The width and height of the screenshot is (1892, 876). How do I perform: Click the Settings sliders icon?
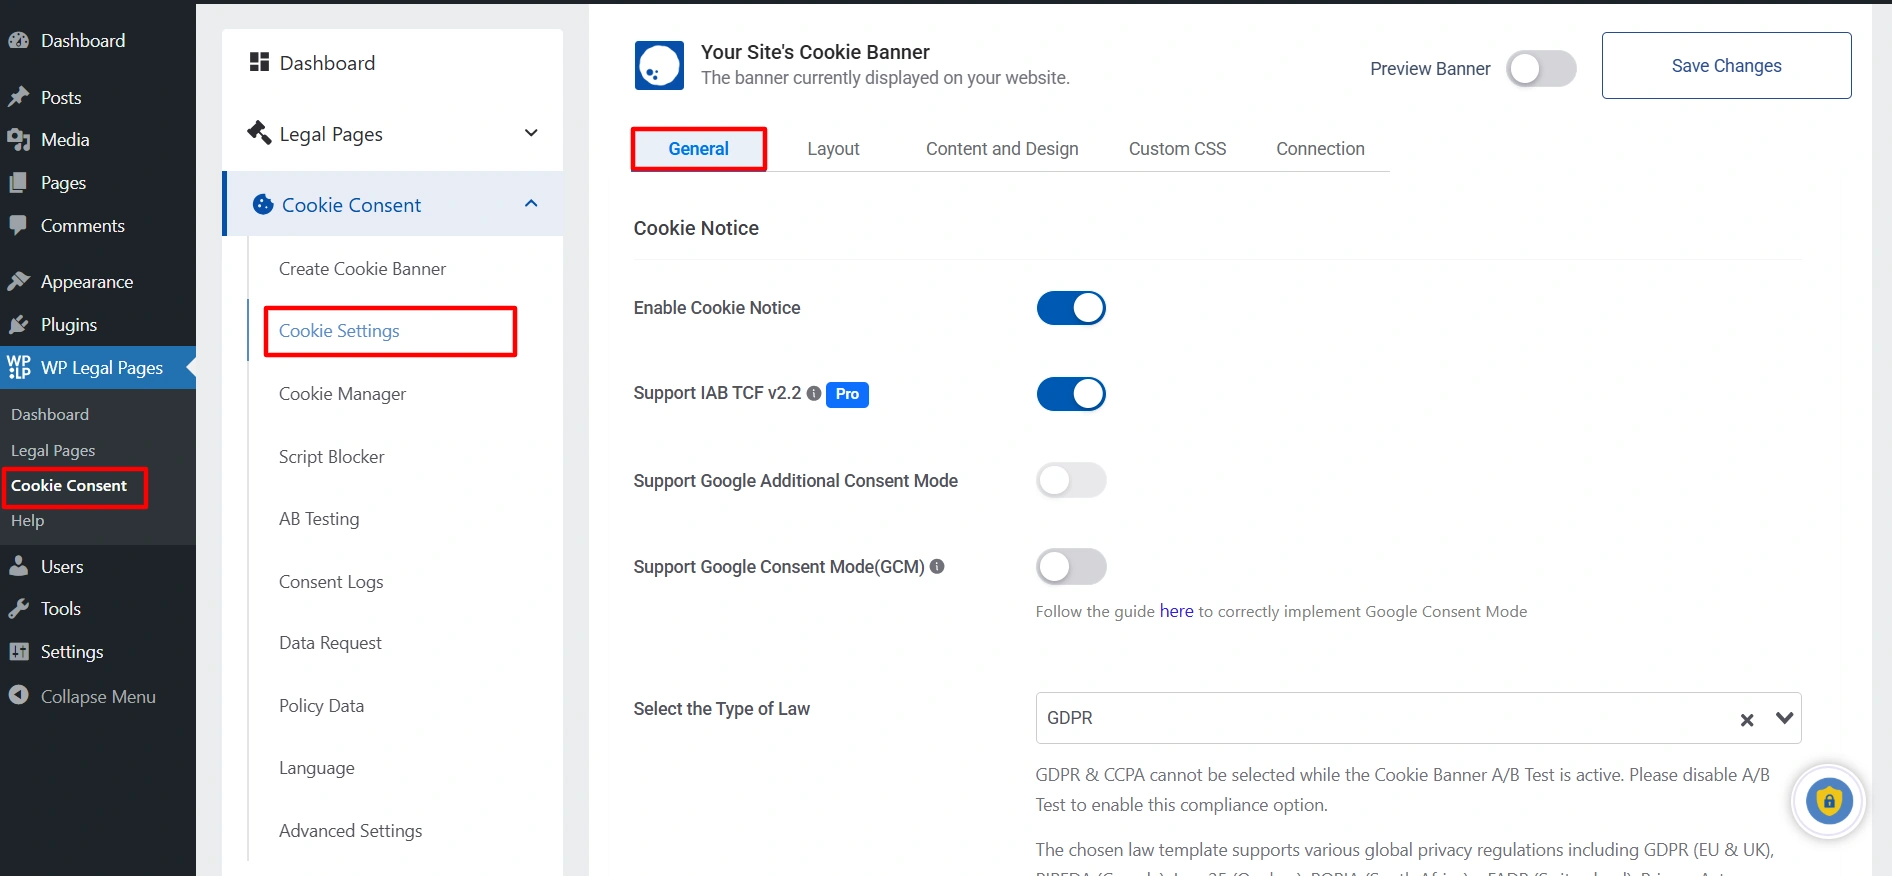click(18, 652)
